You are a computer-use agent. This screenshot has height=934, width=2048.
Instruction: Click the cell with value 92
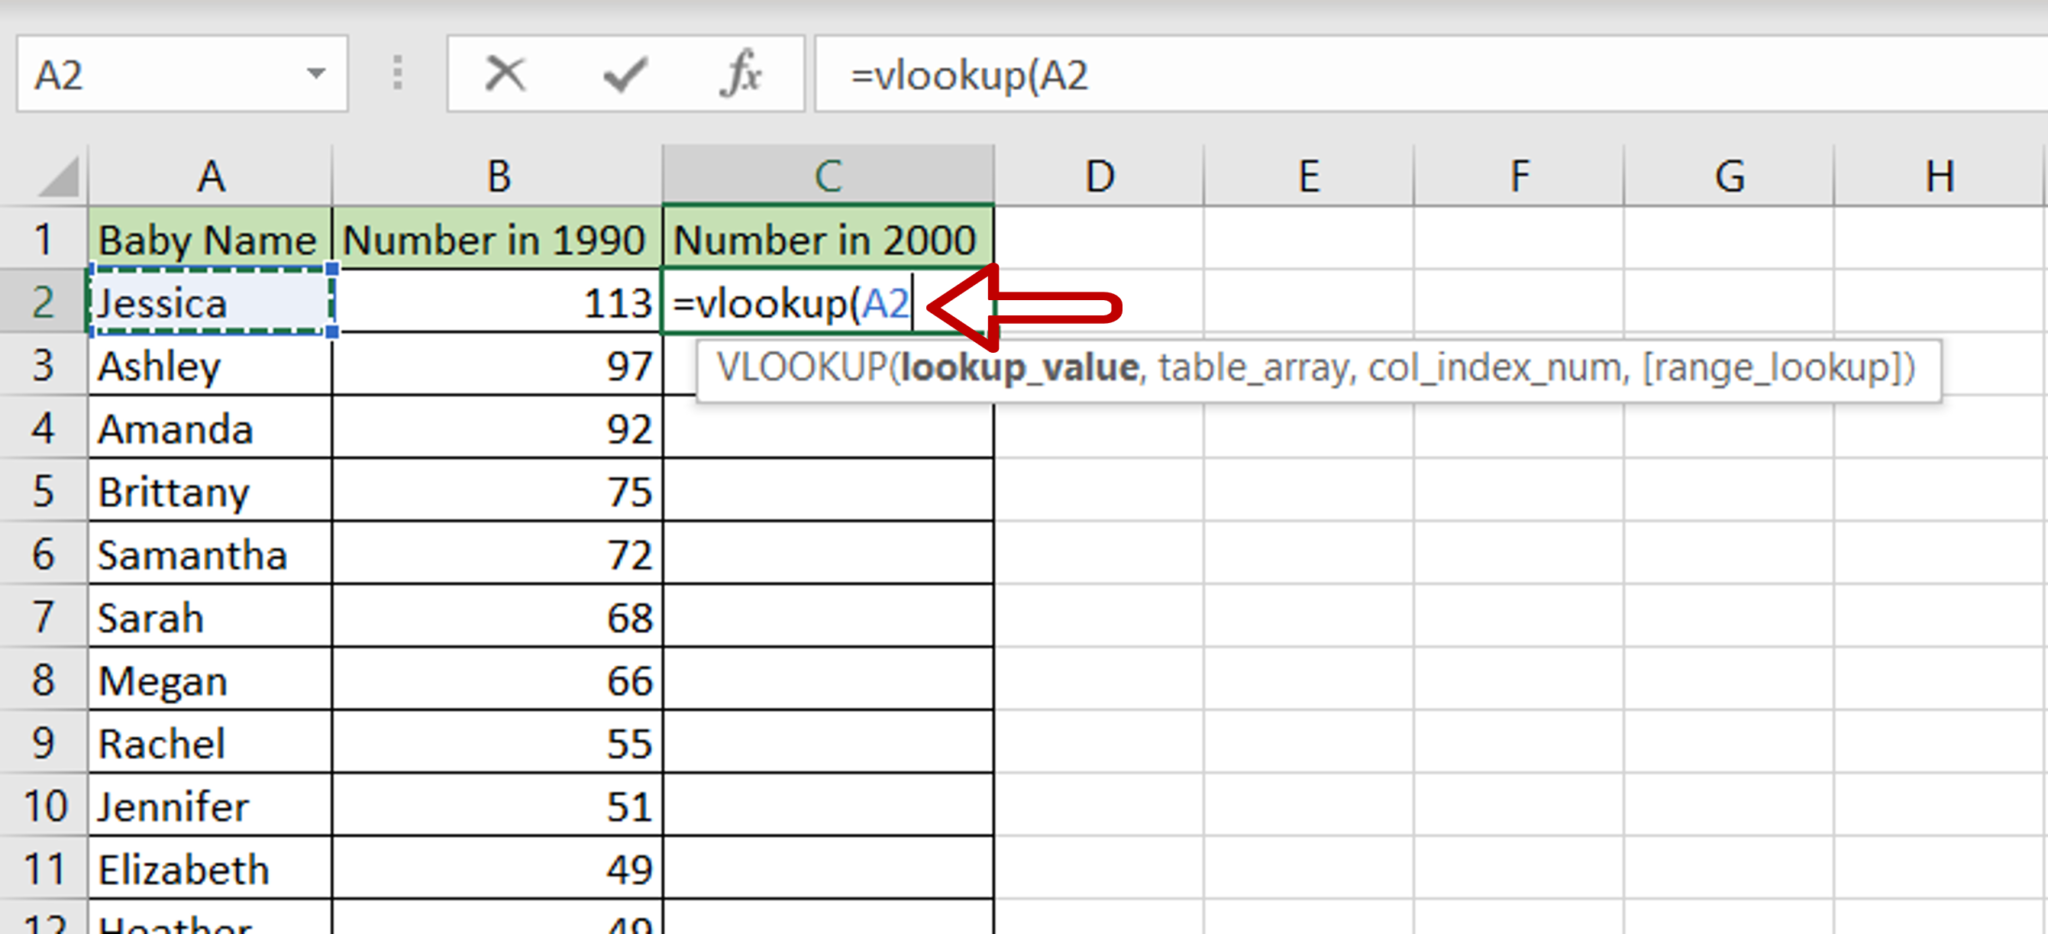pyautogui.click(x=497, y=427)
